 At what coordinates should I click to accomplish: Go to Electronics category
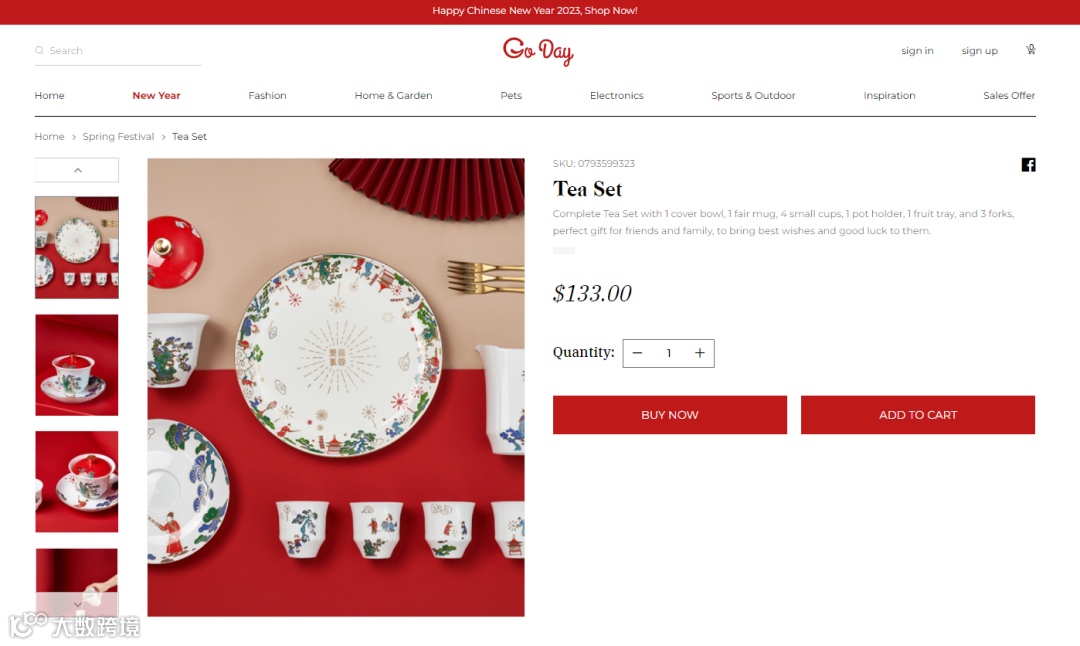click(x=616, y=96)
